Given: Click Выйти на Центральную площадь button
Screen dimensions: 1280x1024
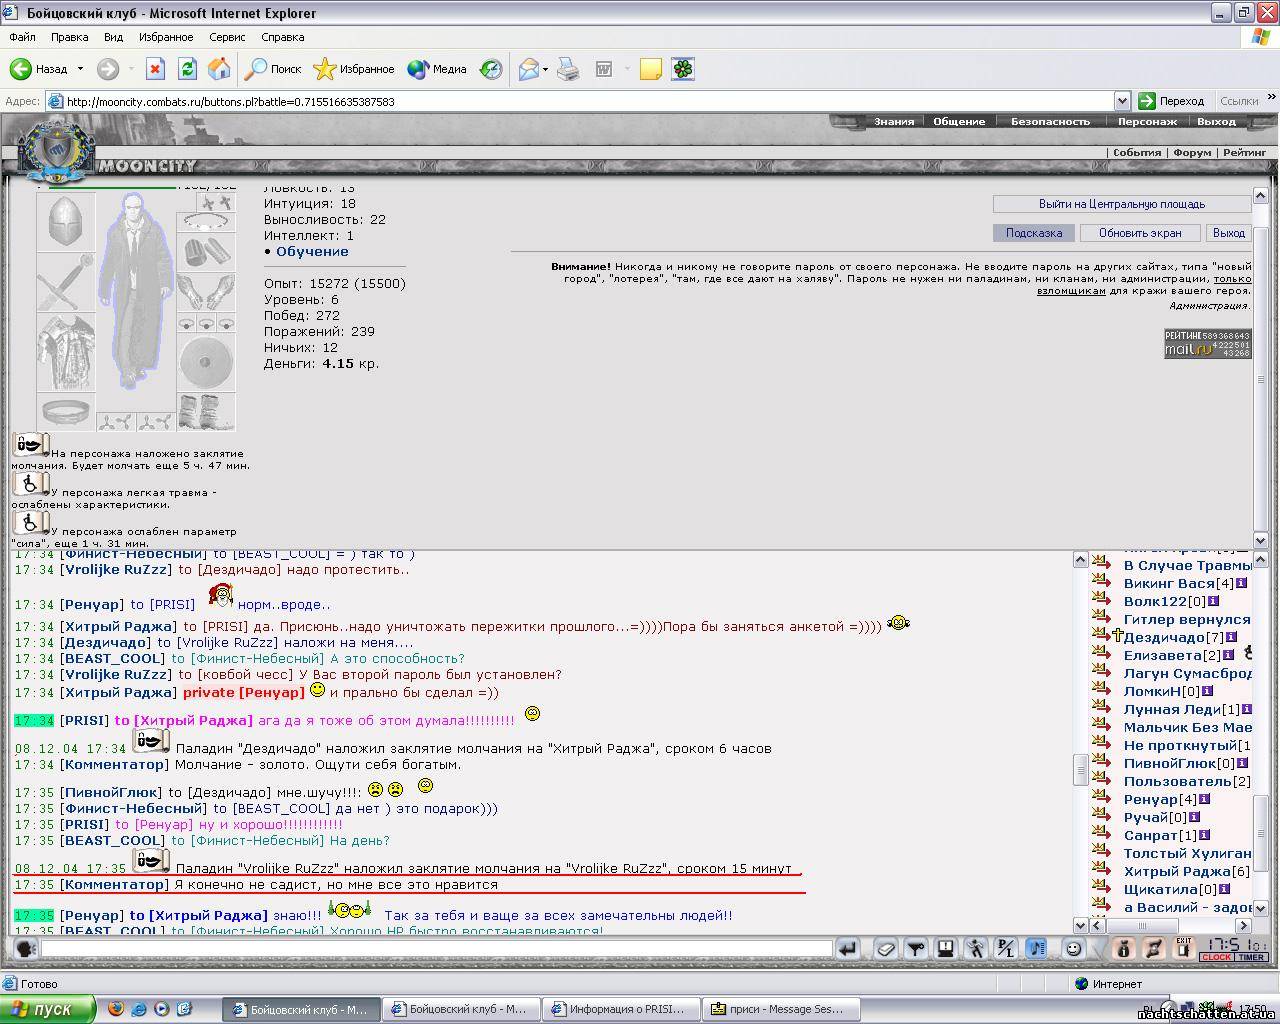Looking at the screenshot, I should [1121, 204].
